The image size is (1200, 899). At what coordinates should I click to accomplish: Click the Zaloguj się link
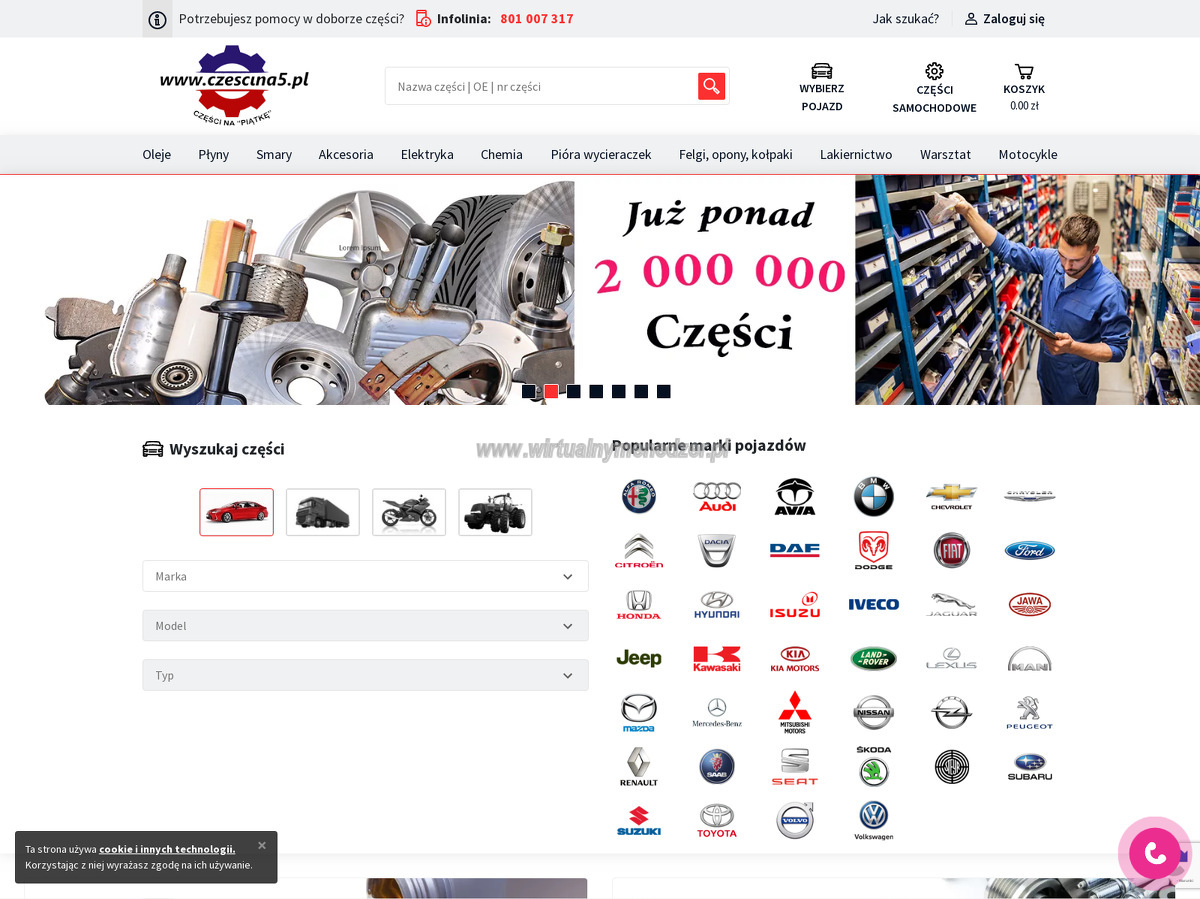[x=1005, y=19]
